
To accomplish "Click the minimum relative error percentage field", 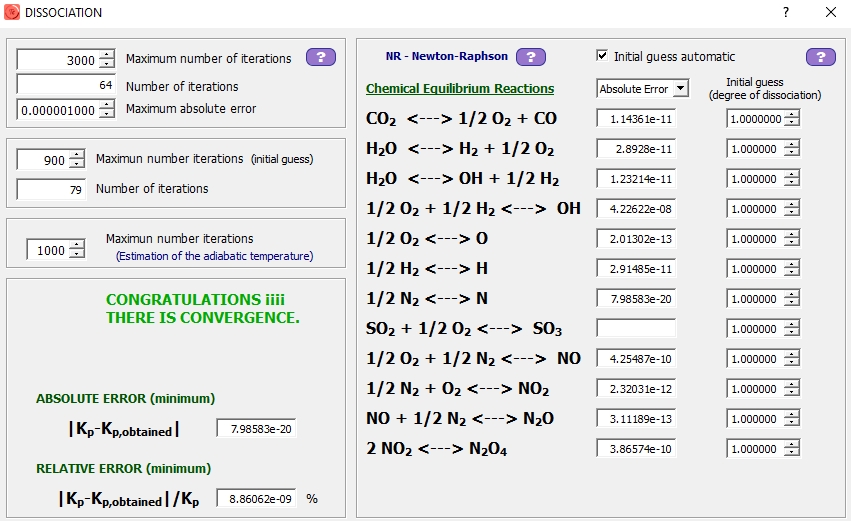I will click(x=256, y=498).
